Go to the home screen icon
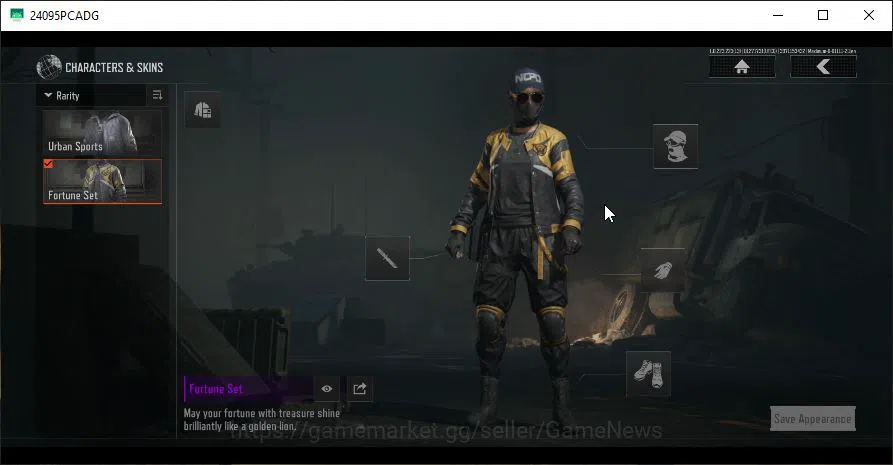This screenshot has height=465, width=893. click(x=742, y=67)
